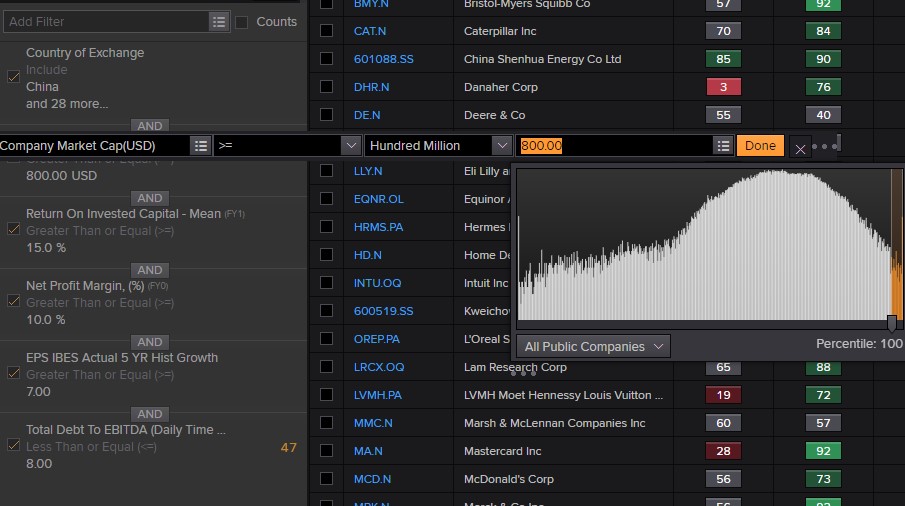
Task: Uncheck Country of Exchange filter
Action: (x=13, y=77)
